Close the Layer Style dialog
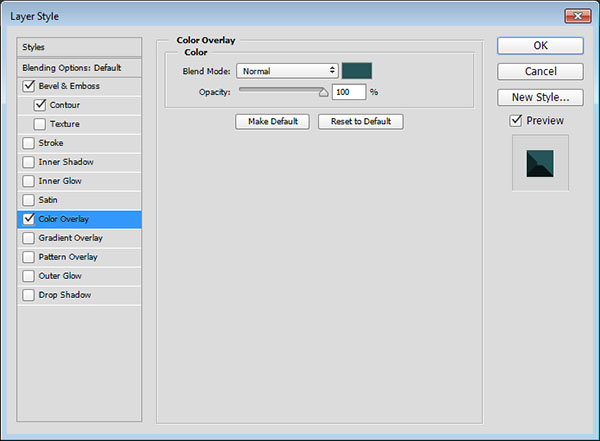The height and width of the screenshot is (441, 600). click(578, 16)
